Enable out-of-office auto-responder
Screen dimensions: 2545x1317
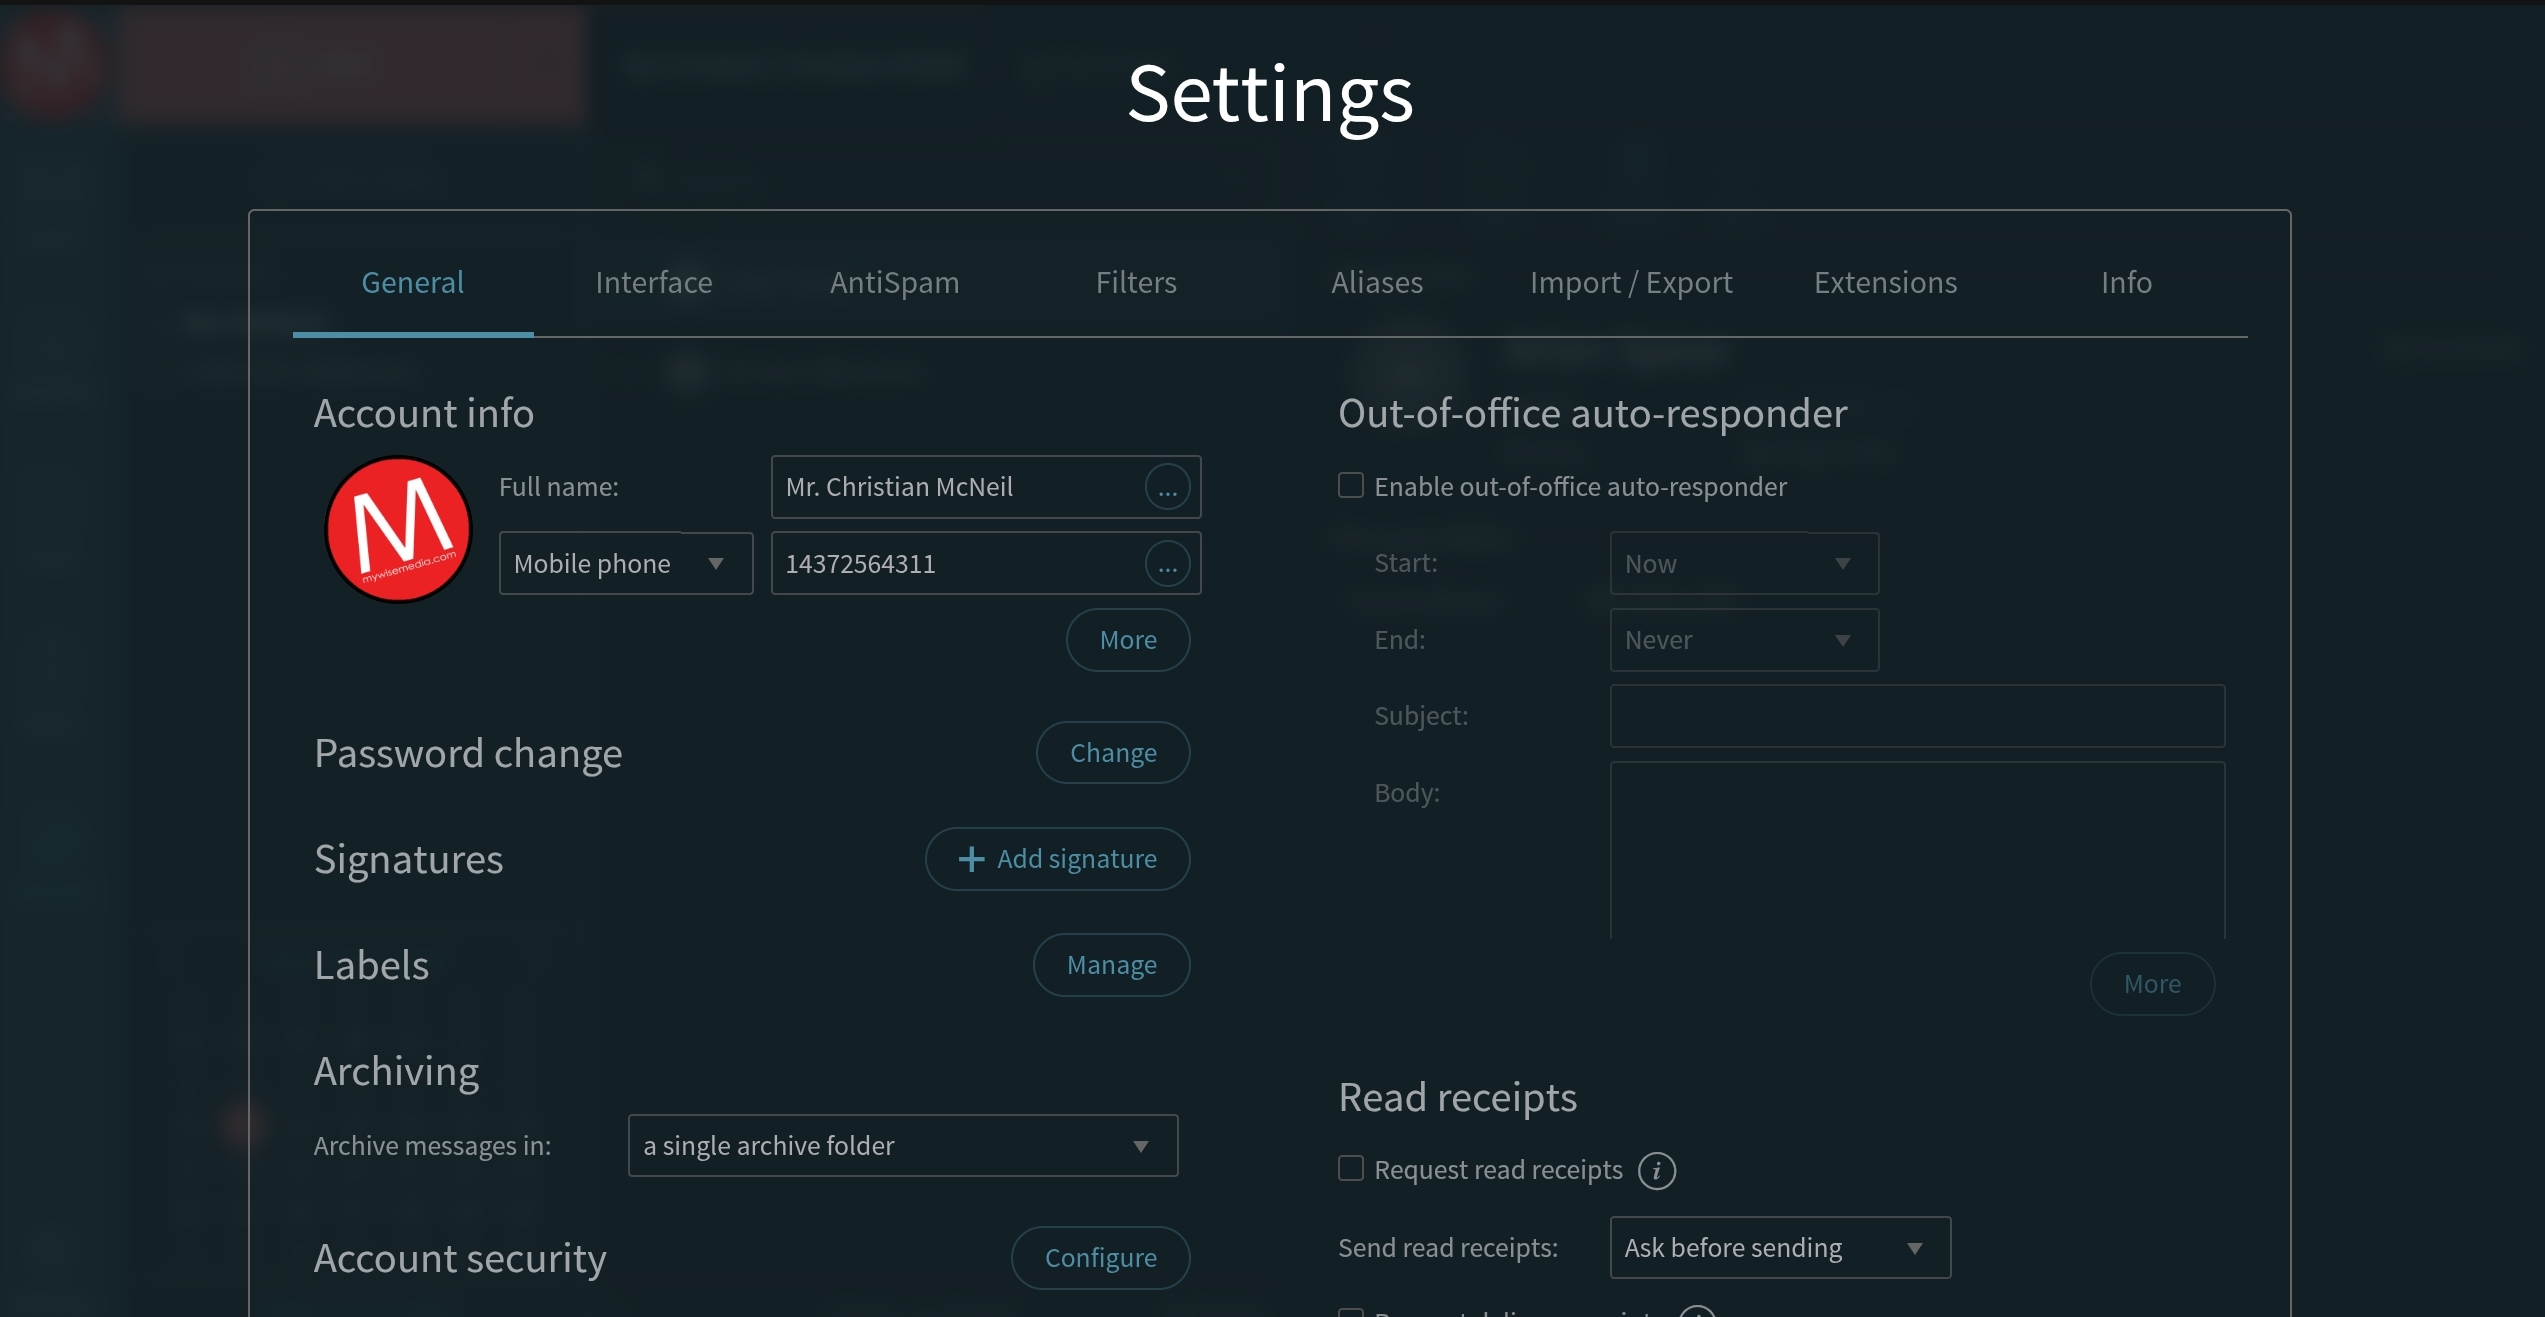coord(1349,485)
